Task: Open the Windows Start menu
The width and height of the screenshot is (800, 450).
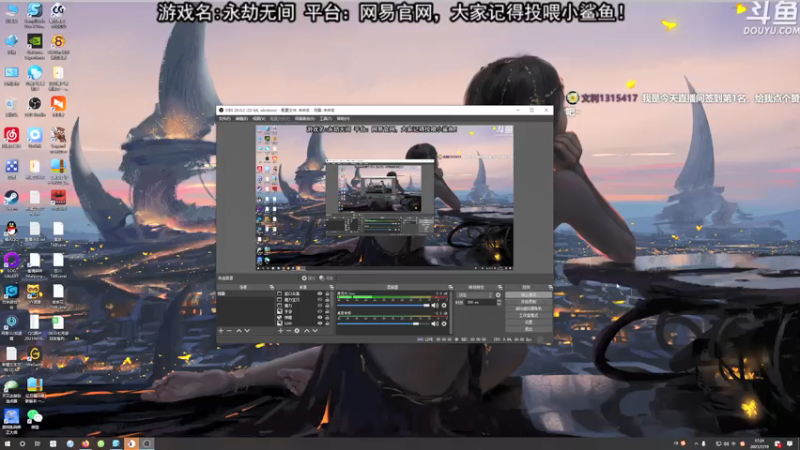Action: tap(8, 444)
